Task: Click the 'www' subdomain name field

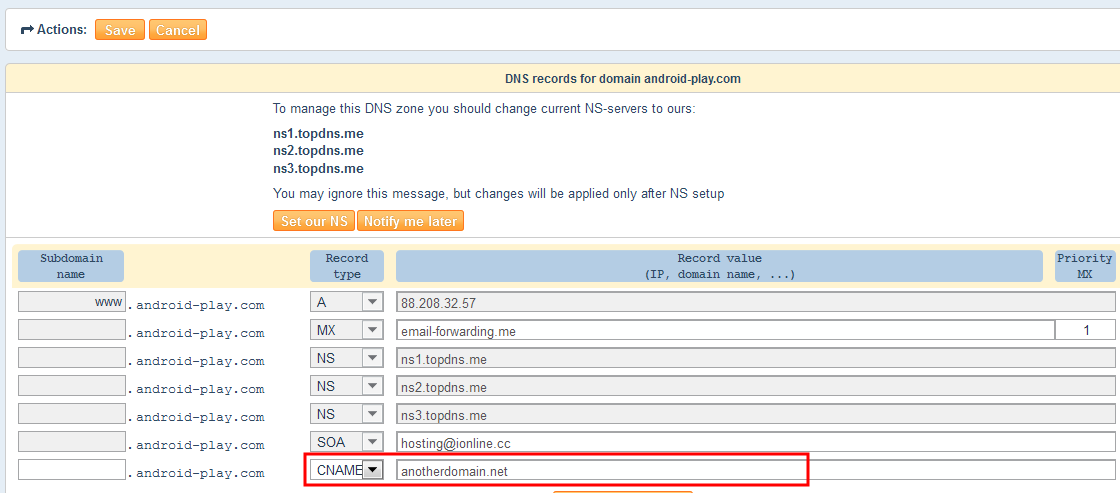Action: pos(71,302)
